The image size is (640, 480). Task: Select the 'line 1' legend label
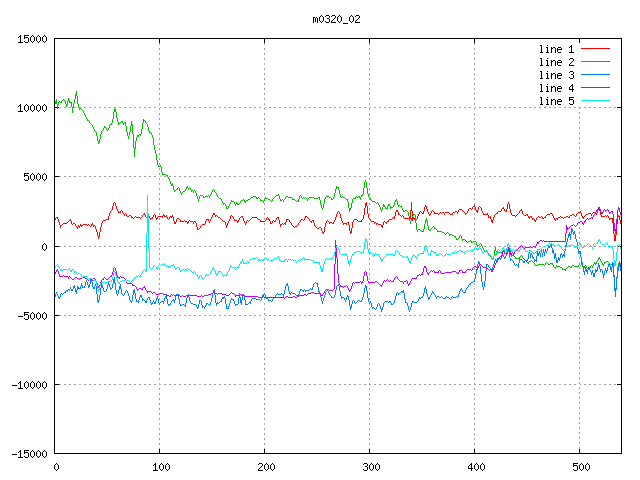(x=556, y=49)
